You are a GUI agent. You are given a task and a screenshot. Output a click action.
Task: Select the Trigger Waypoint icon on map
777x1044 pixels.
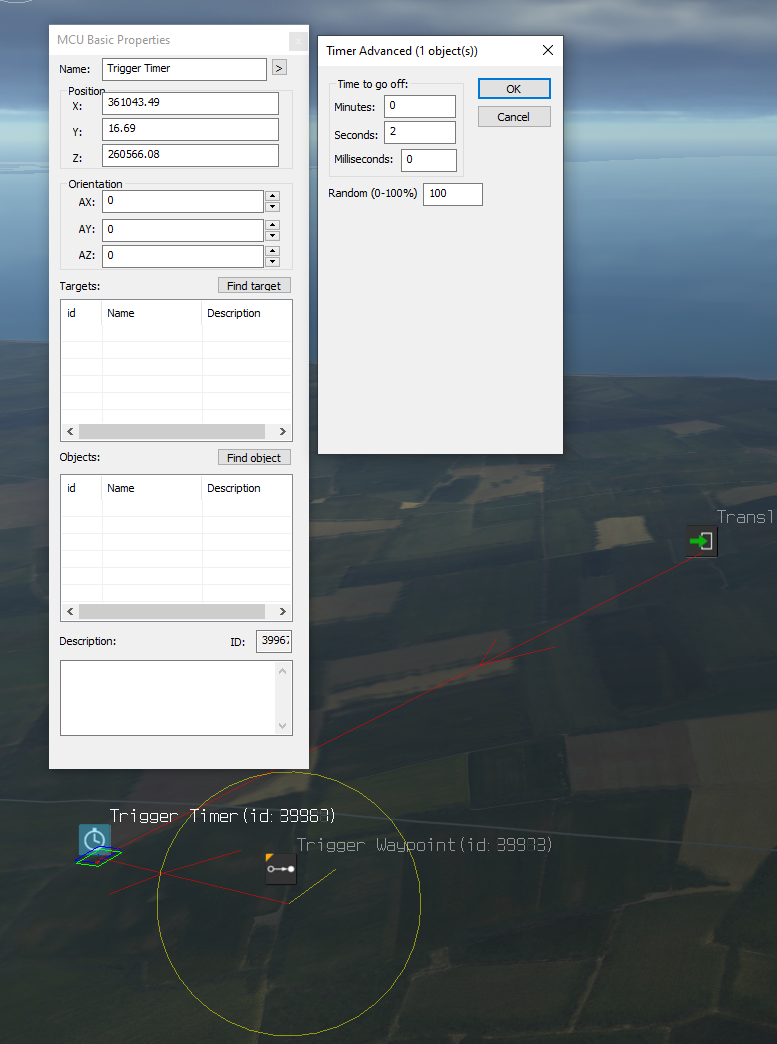click(x=281, y=868)
